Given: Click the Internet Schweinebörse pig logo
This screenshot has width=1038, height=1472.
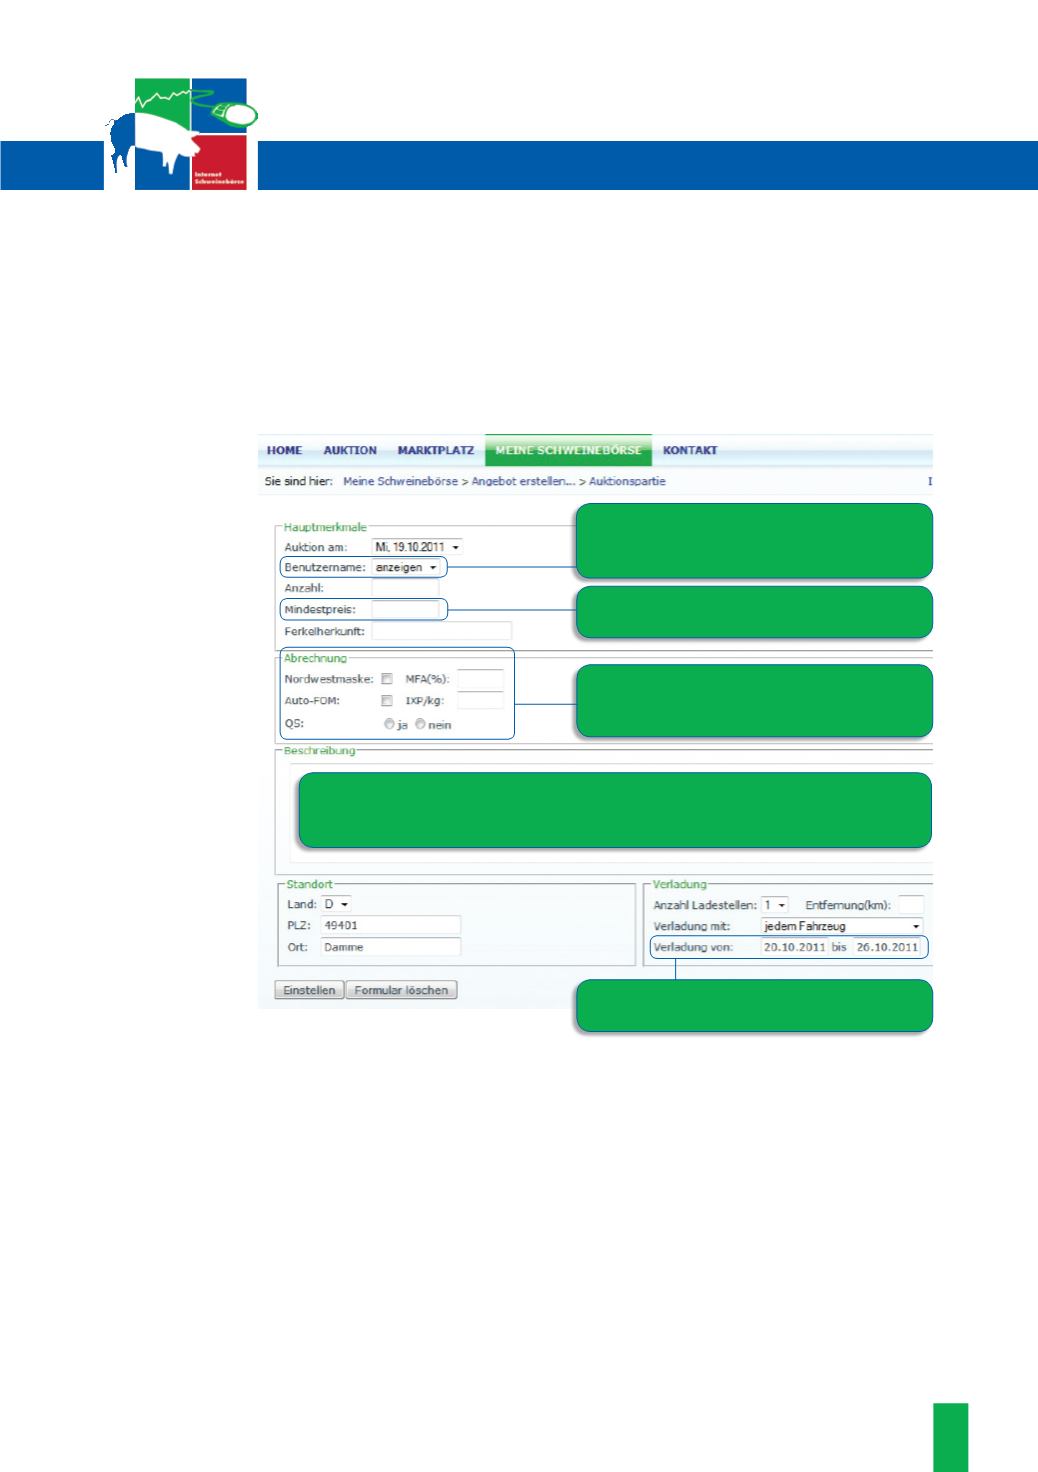Looking at the screenshot, I should (182, 134).
